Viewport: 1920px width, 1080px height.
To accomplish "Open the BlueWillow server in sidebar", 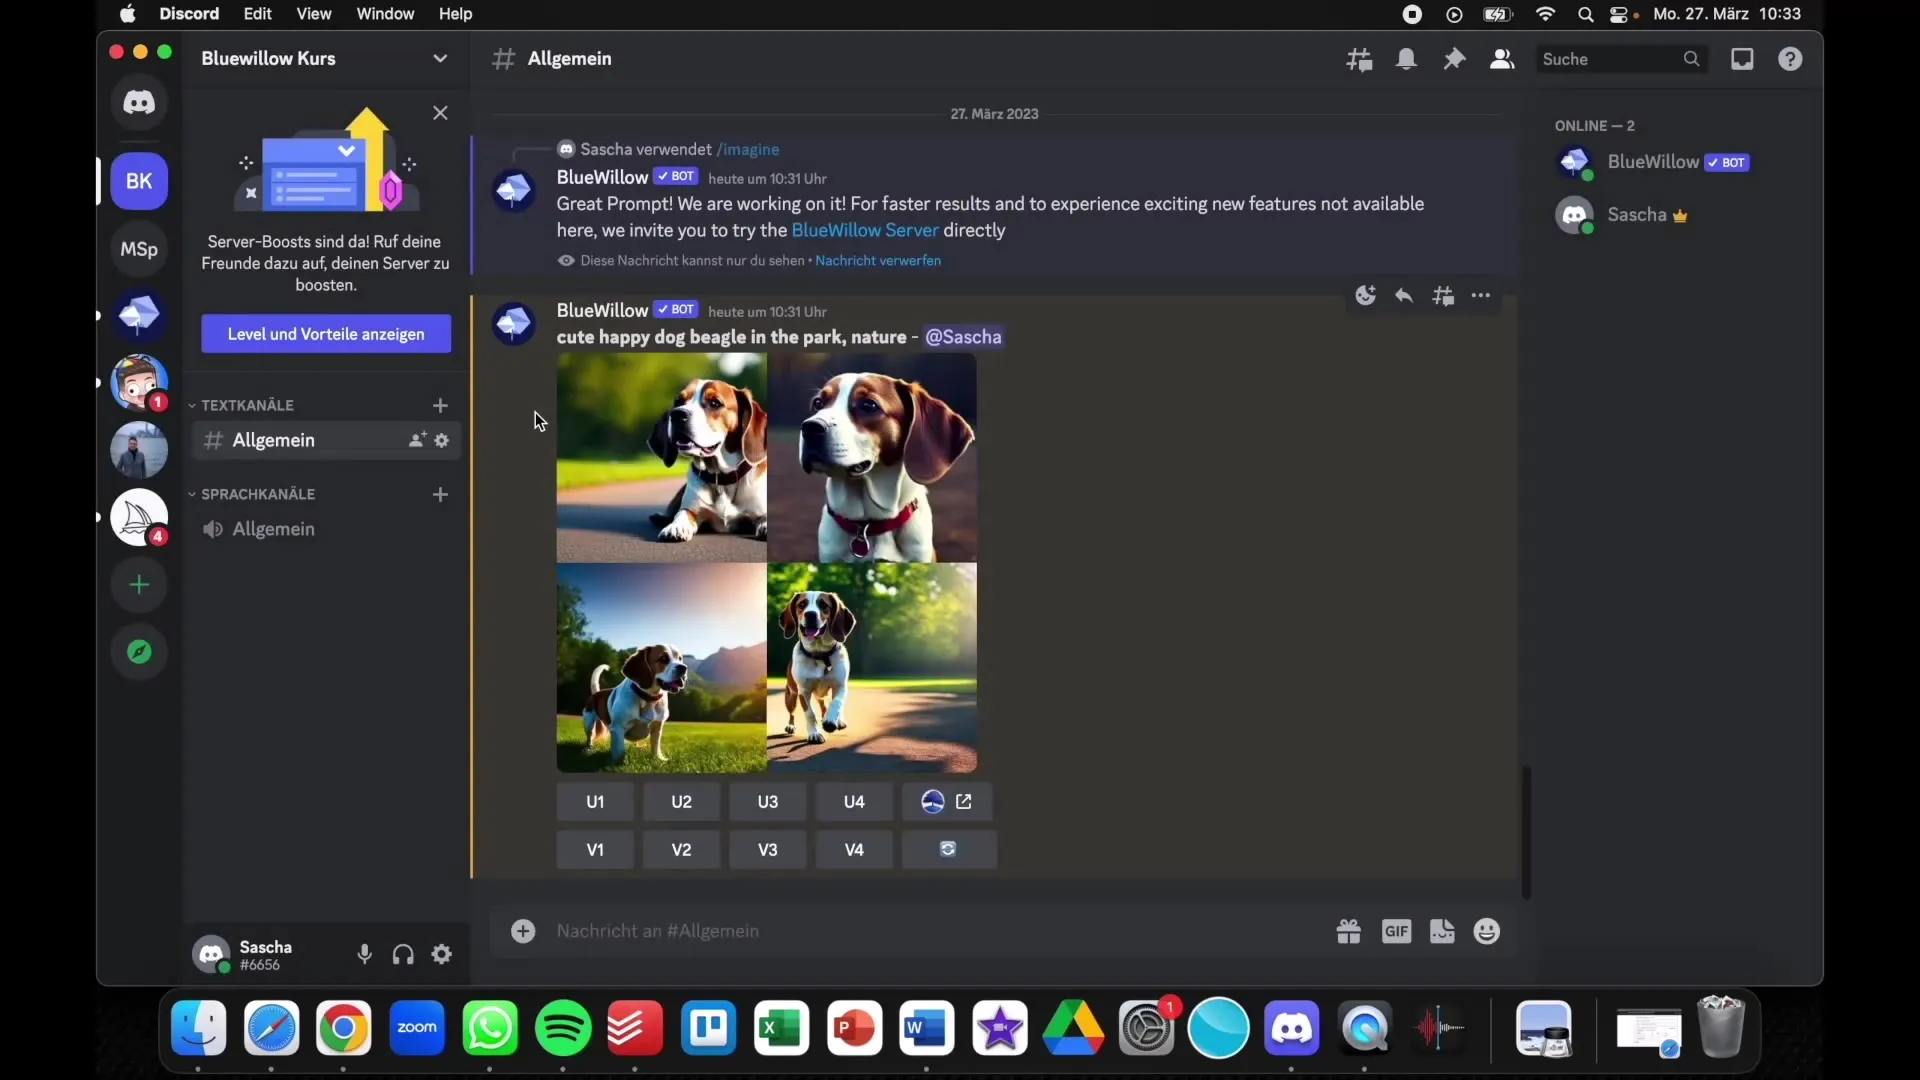I will click(x=139, y=315).
